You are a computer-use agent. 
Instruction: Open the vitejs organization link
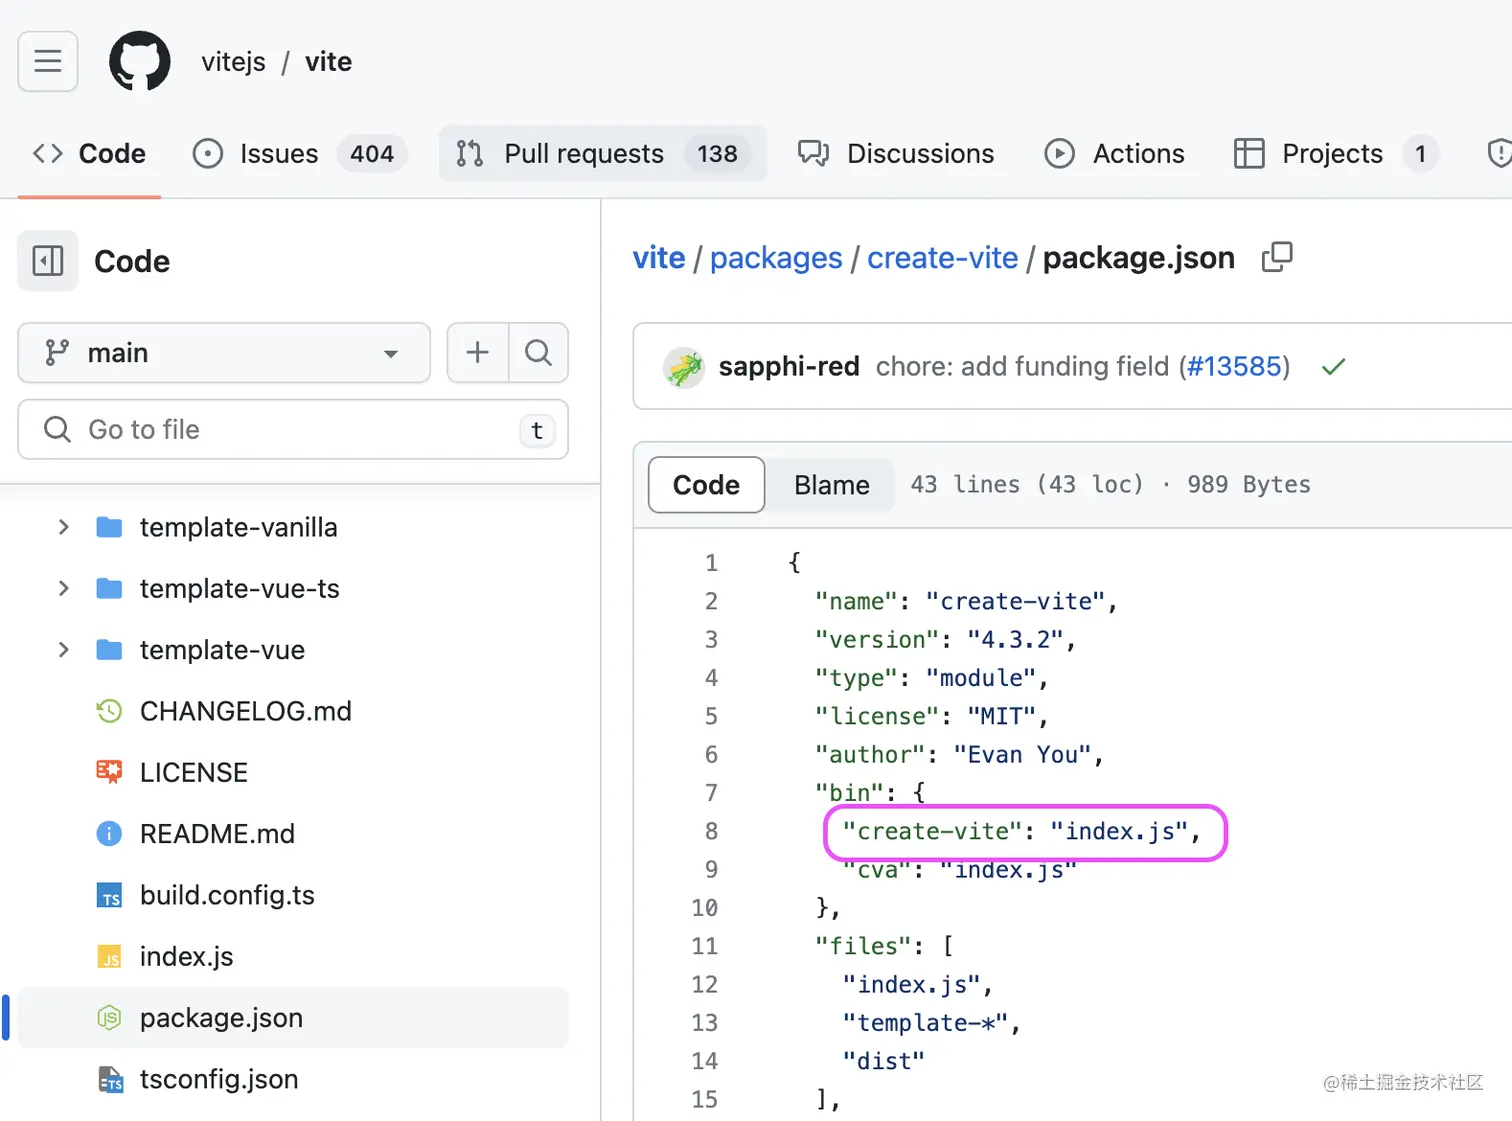(x=233, y=62)
